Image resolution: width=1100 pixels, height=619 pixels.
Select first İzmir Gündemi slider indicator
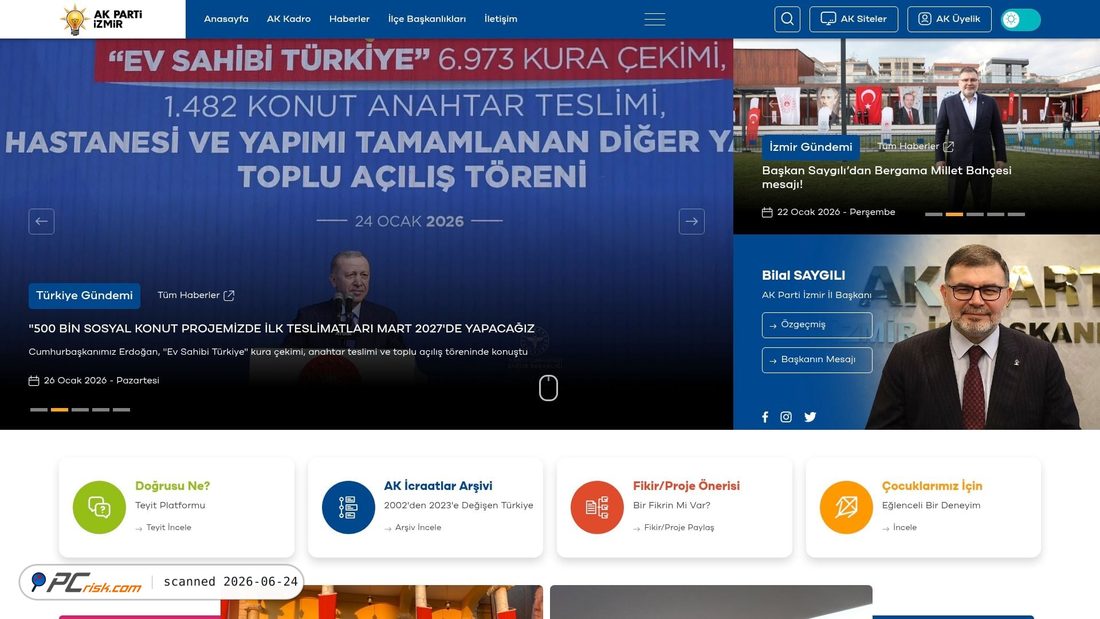934,214
